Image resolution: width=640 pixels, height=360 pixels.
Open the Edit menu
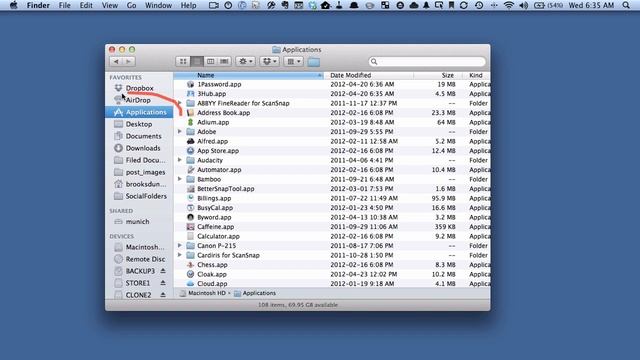[x=86, y=5]
